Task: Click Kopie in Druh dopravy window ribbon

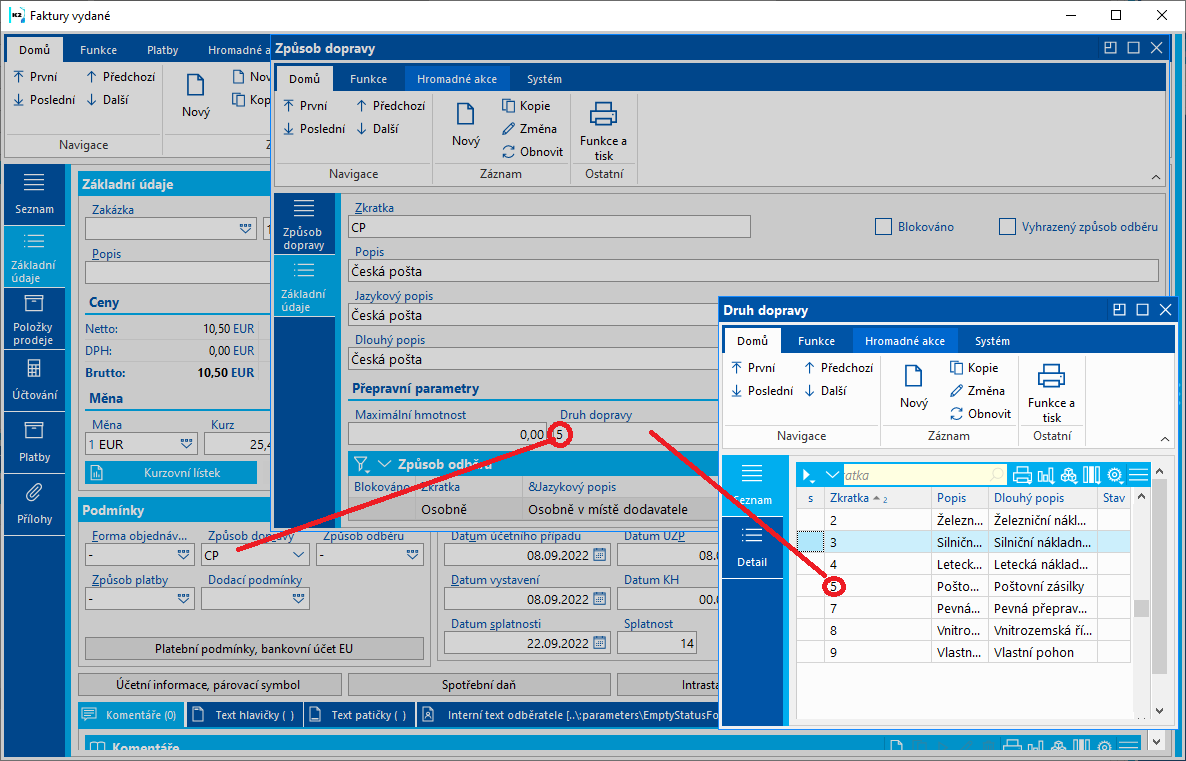Action: pos(974,368)
